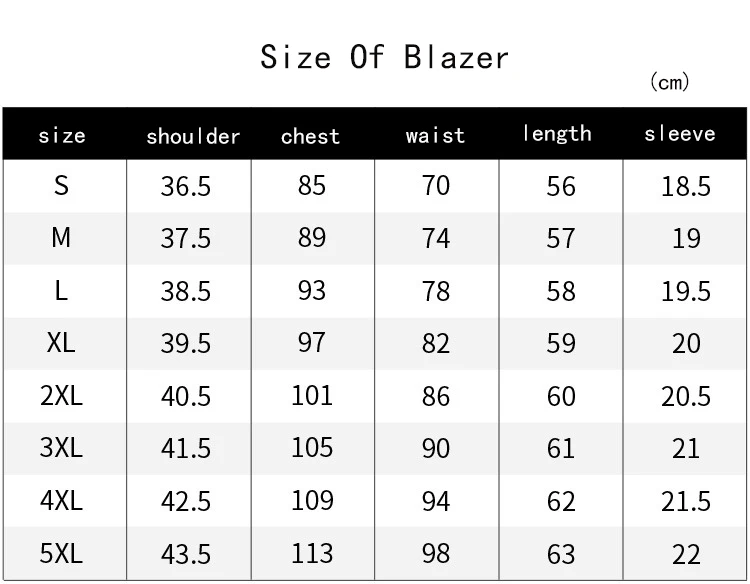The height and width of the screenshot is (584, 750).
Task: Select the S size row label
Action: click(x=61, y=185)
